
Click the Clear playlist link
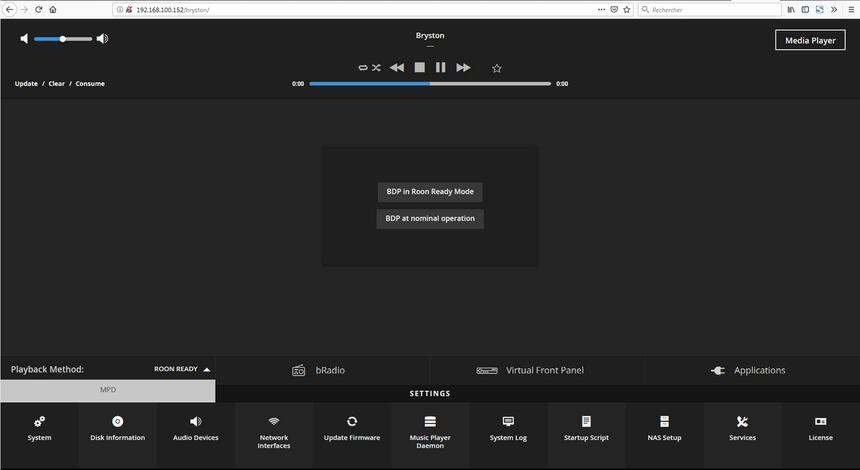coord(56,84)
